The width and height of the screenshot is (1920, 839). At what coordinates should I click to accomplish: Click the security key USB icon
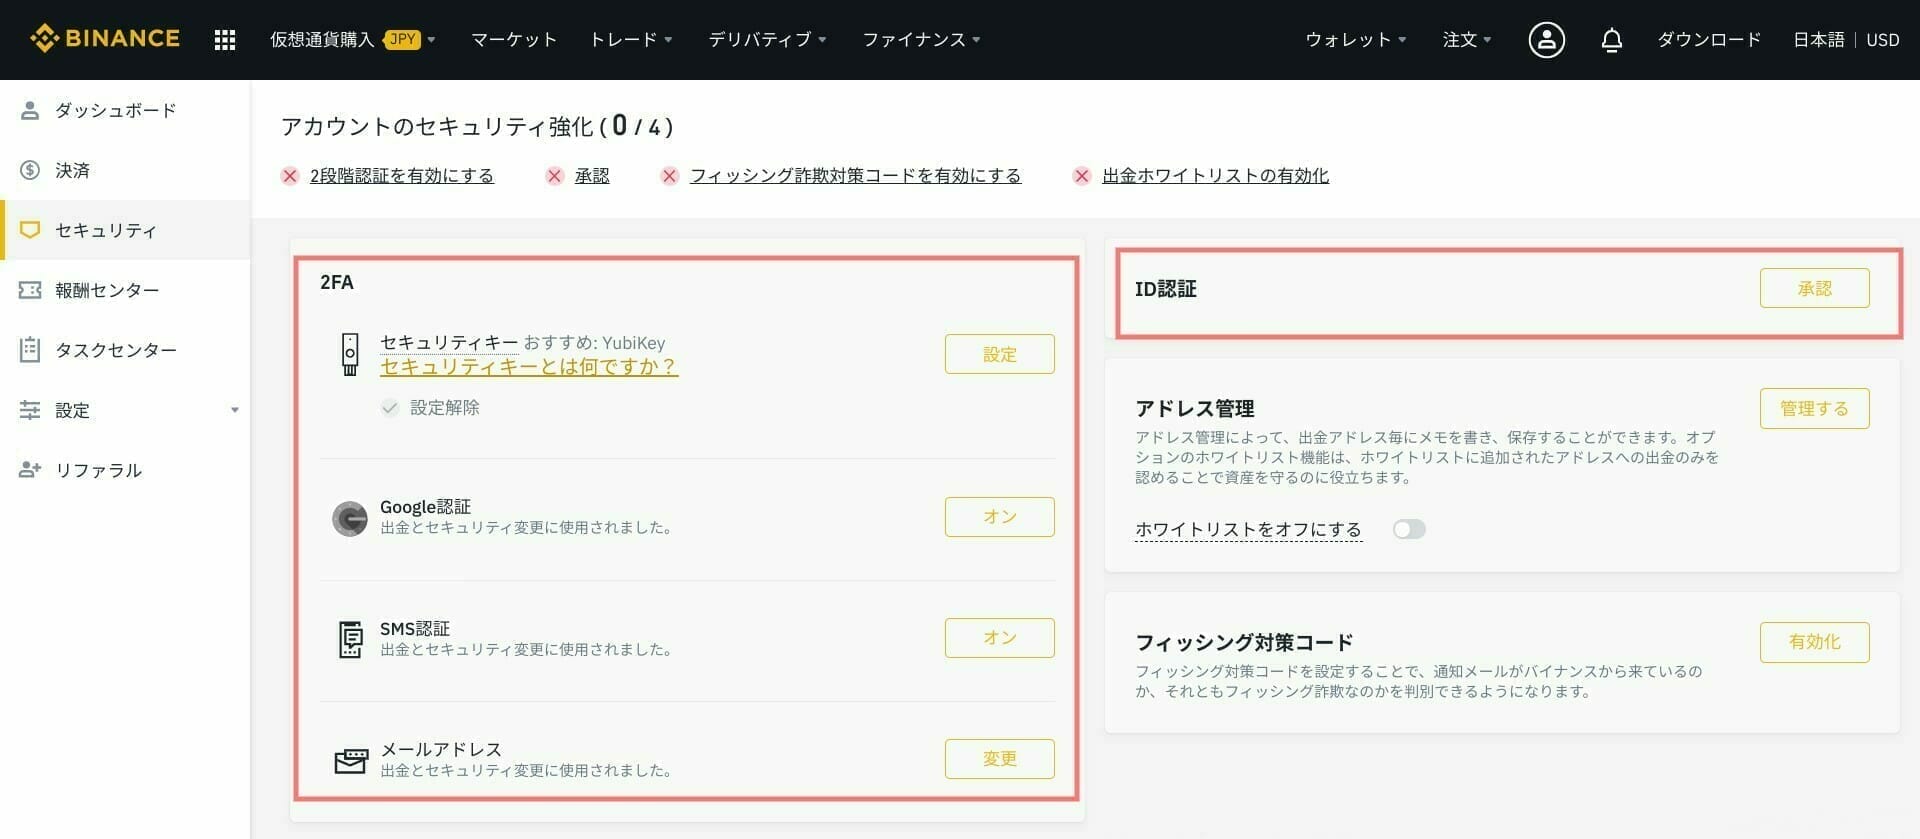[350, 354]
